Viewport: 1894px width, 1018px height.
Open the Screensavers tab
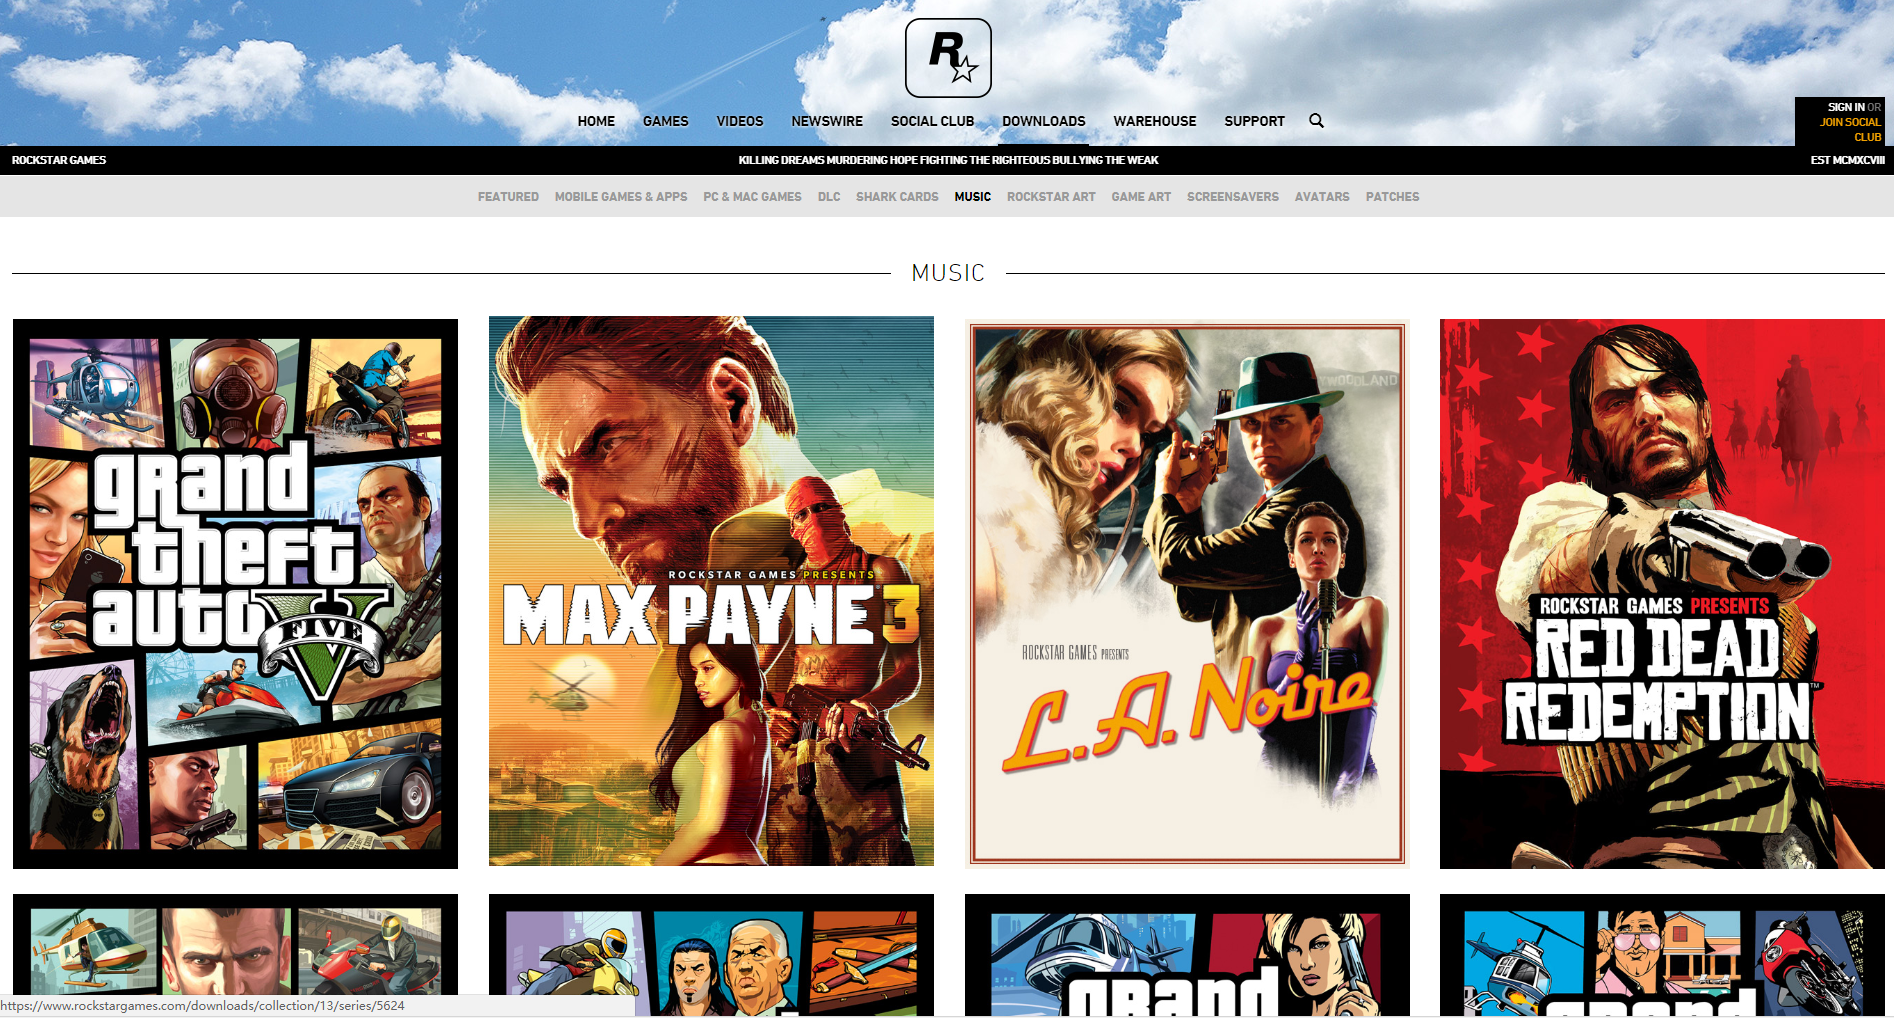1233,197
